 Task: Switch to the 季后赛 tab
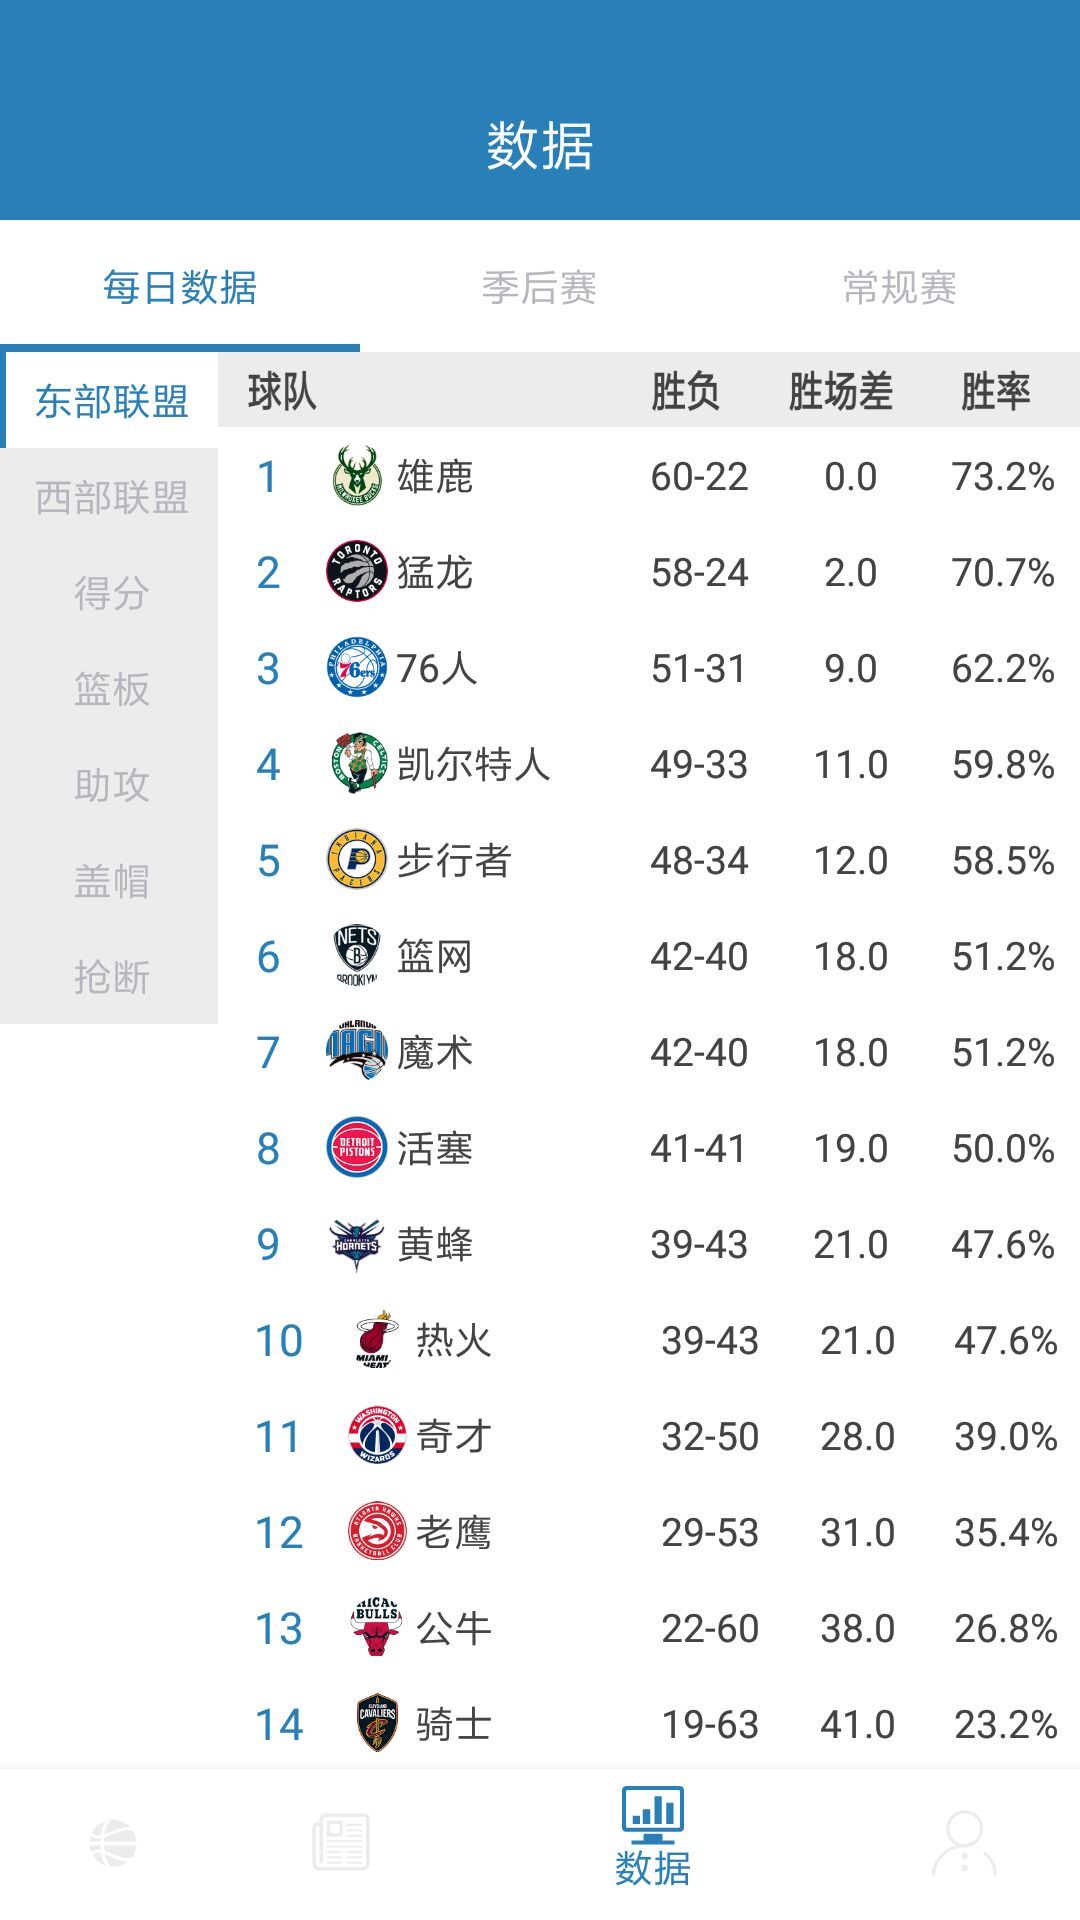[x=539, y=288]
